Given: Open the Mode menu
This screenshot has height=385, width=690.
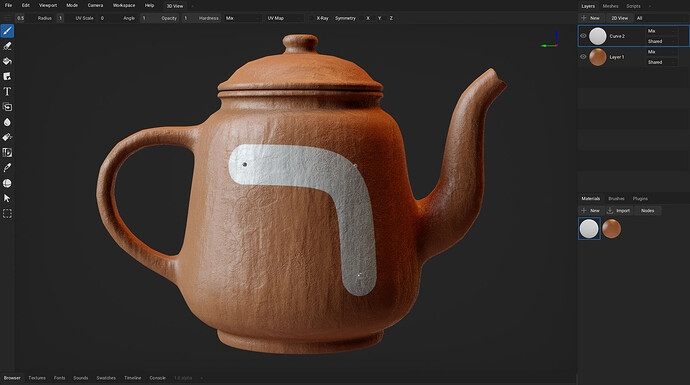Looking at the screenshot, I should (x=72, y=5).
